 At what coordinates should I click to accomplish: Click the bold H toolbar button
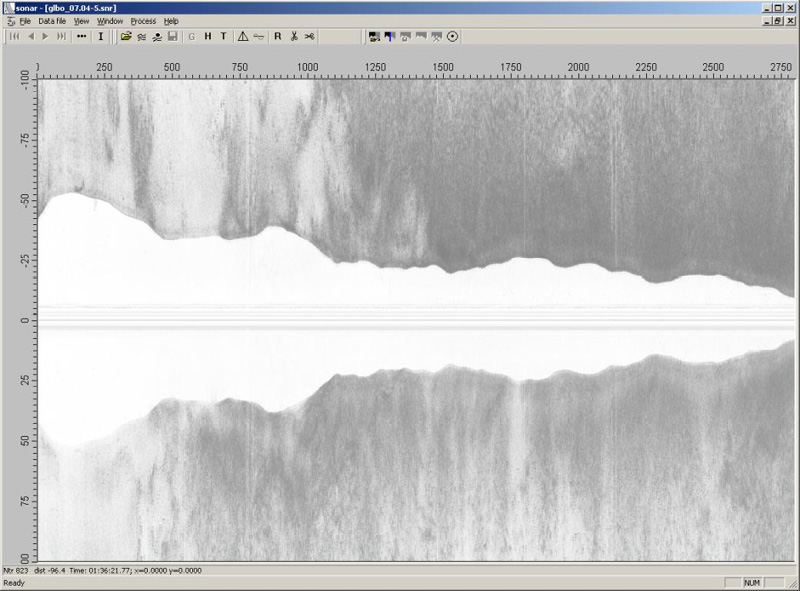pyautogui.click(x=208, y=36)
